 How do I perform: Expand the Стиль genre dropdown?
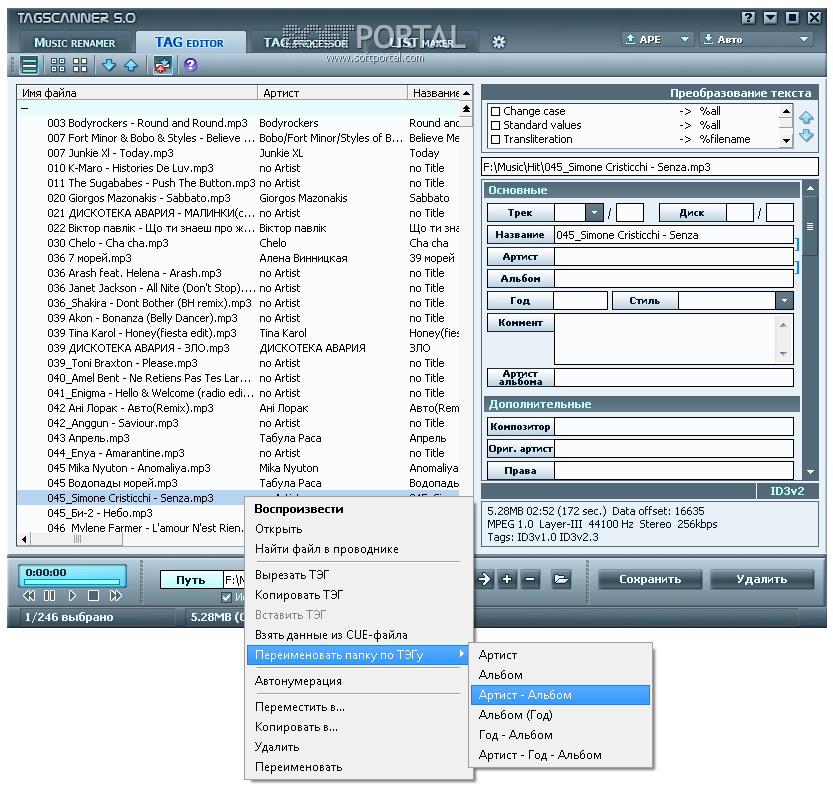coord(784,301)
